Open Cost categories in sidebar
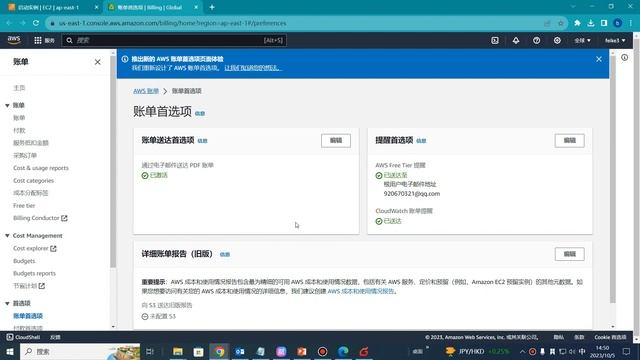Viewport: 640px width, 360px height. [x=33, y=180]
